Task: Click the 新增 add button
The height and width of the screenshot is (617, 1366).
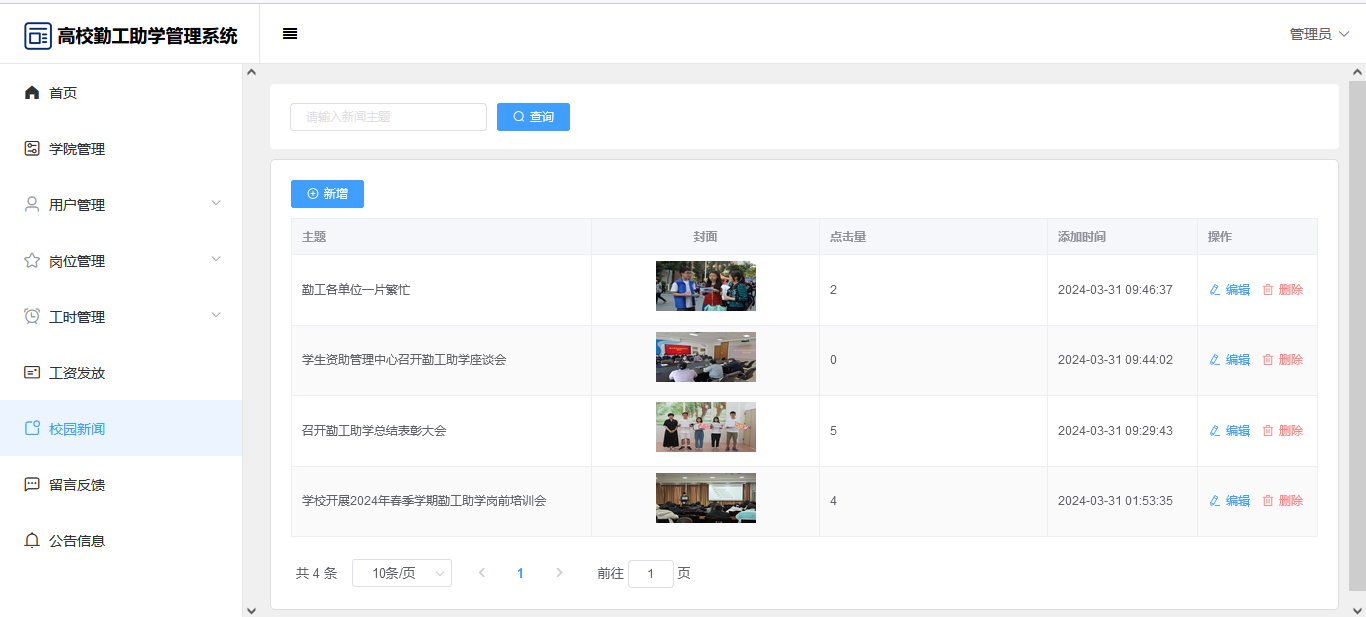Action: click(327, 194)
